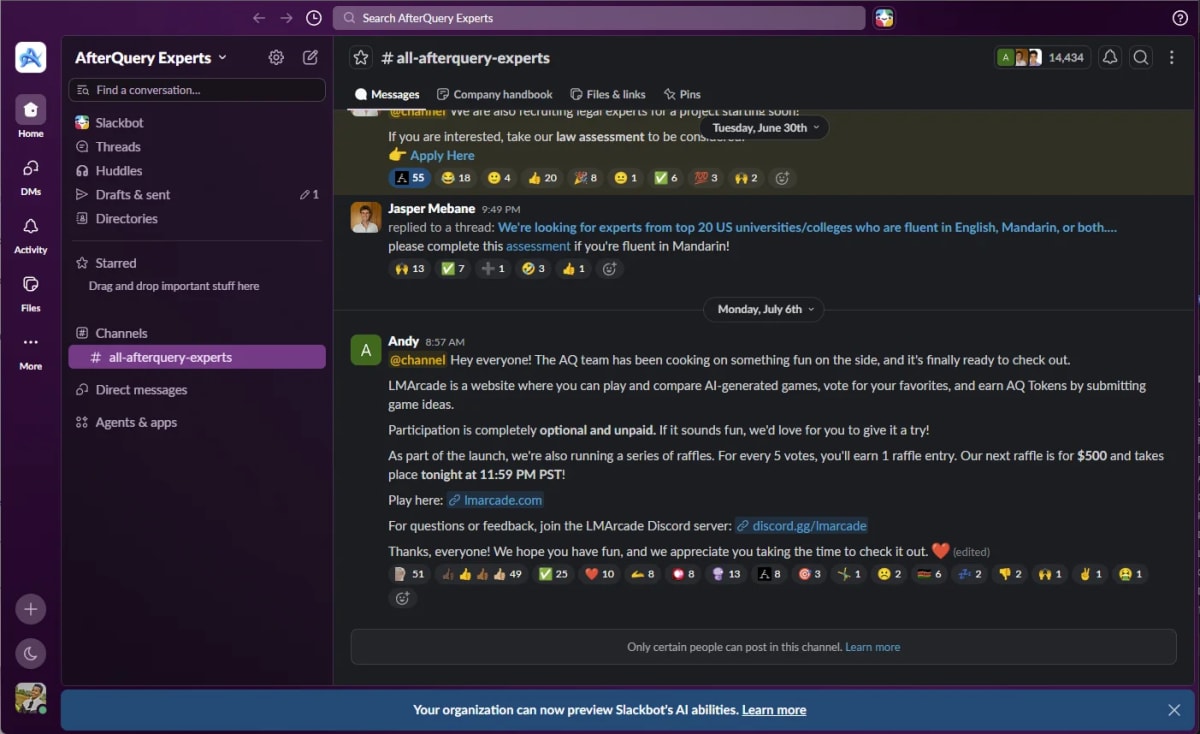The width and height of the screenshot is (1200, 734).
Task: Open the help question mark icon
Action: tap(1180, 18)
